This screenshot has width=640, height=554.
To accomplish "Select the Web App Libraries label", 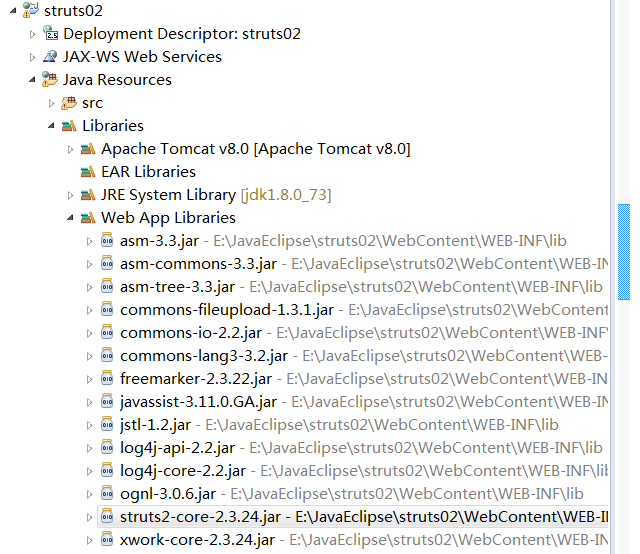I will tap(169, 218).
